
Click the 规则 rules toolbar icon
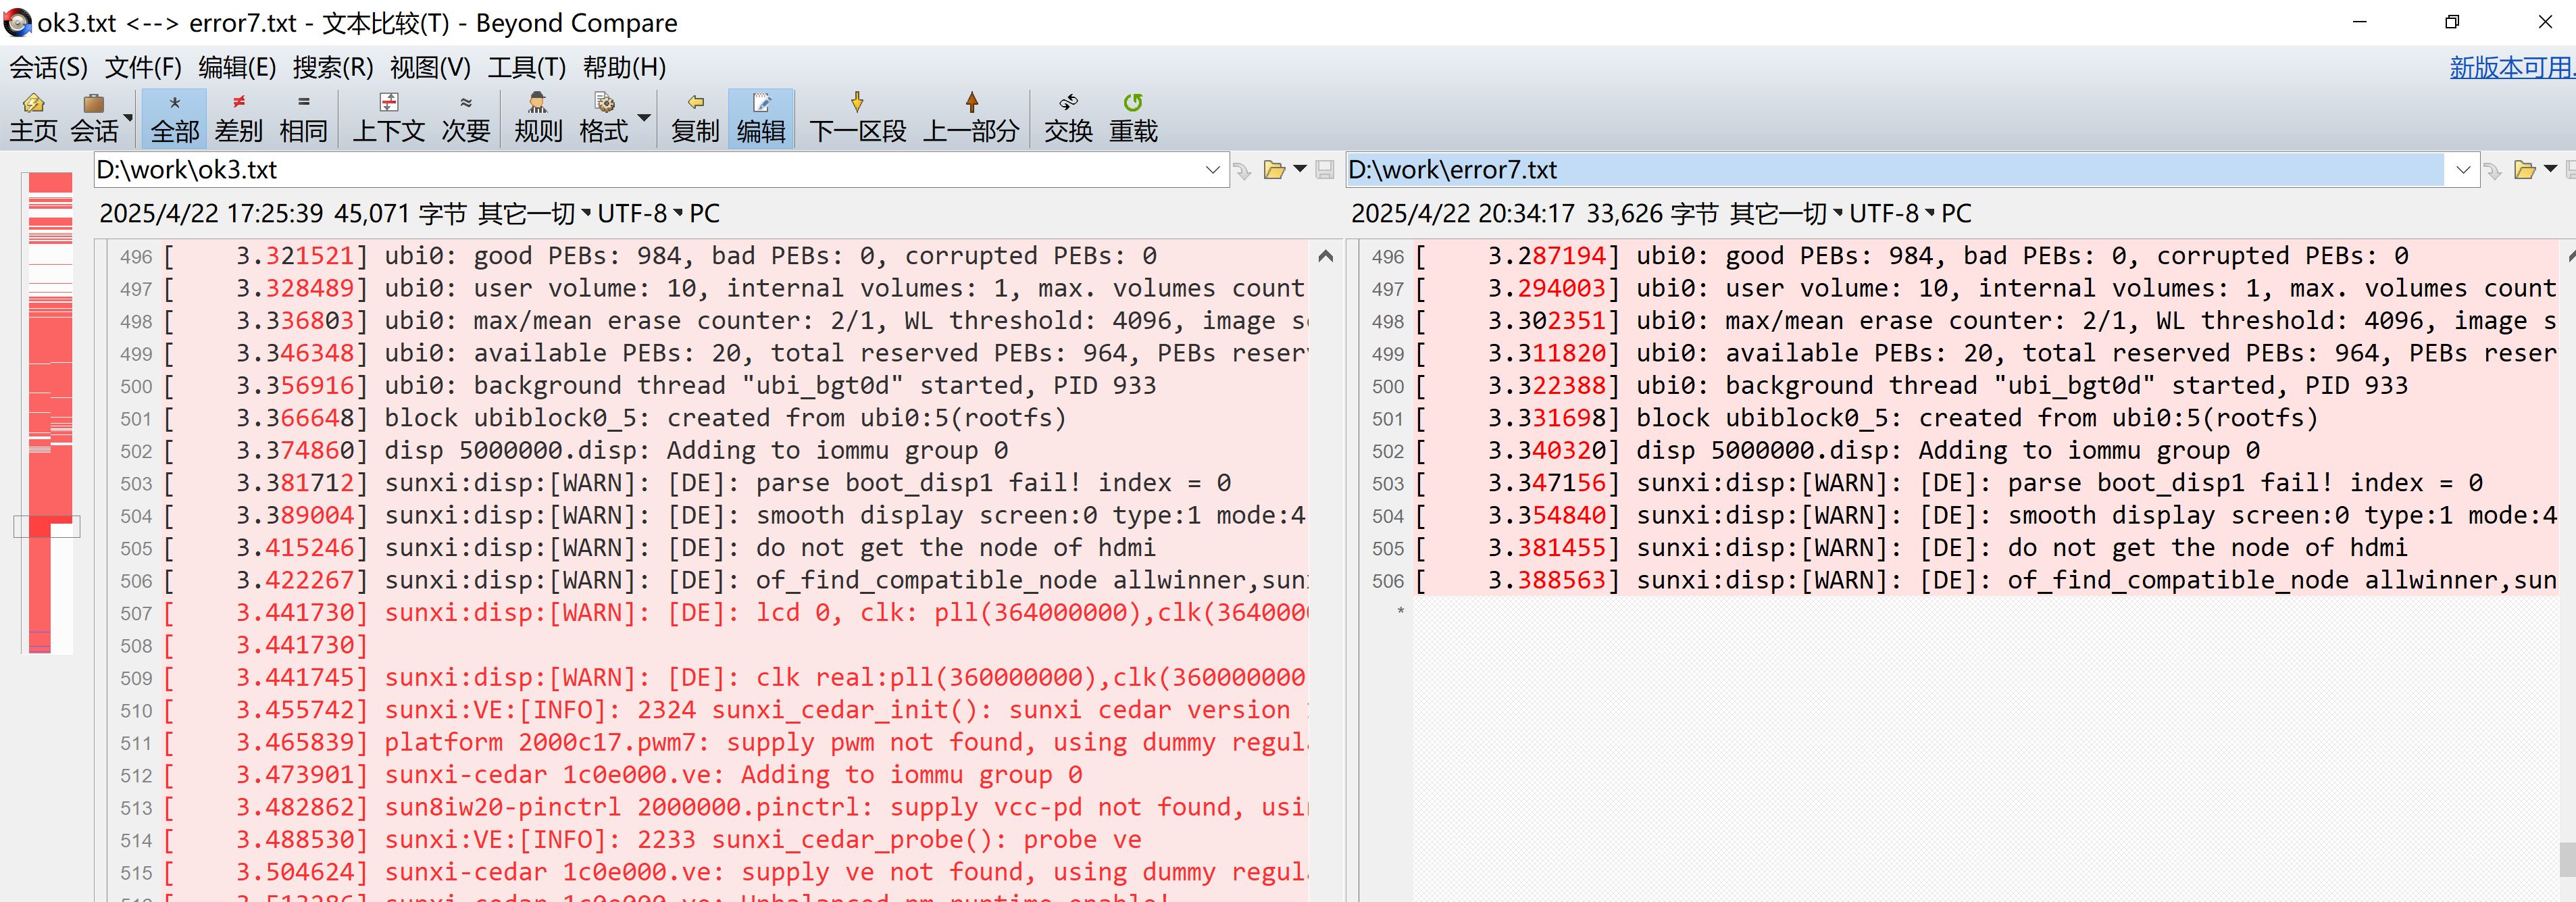pyautogui.click(x=538, y=118)
